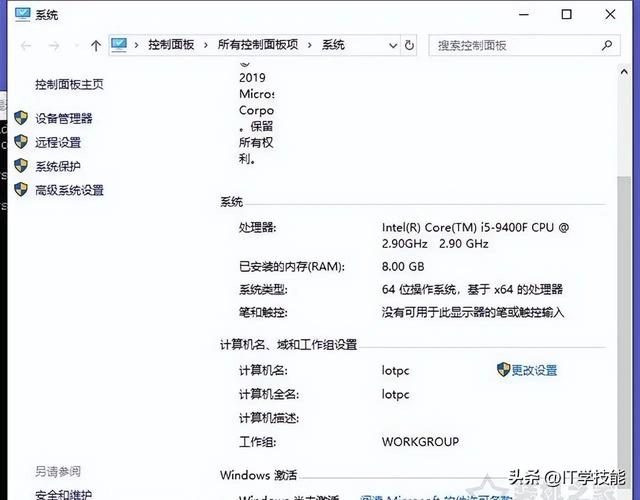Click shield icon beside 远程设置
The height and width of the screenshot is (500, 640).
tap(21, 142)
